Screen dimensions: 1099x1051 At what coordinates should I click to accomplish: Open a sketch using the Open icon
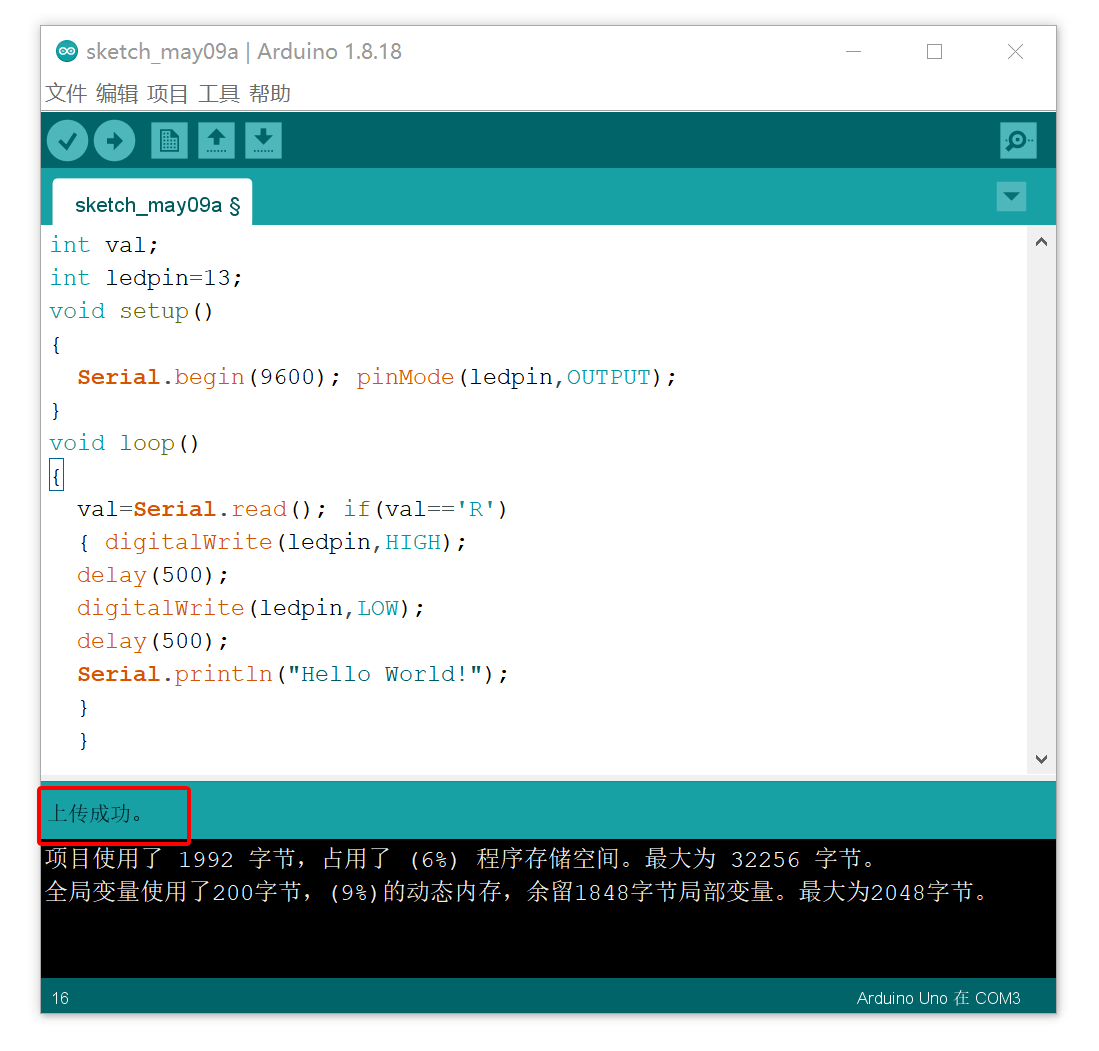(x=216, y=140)
